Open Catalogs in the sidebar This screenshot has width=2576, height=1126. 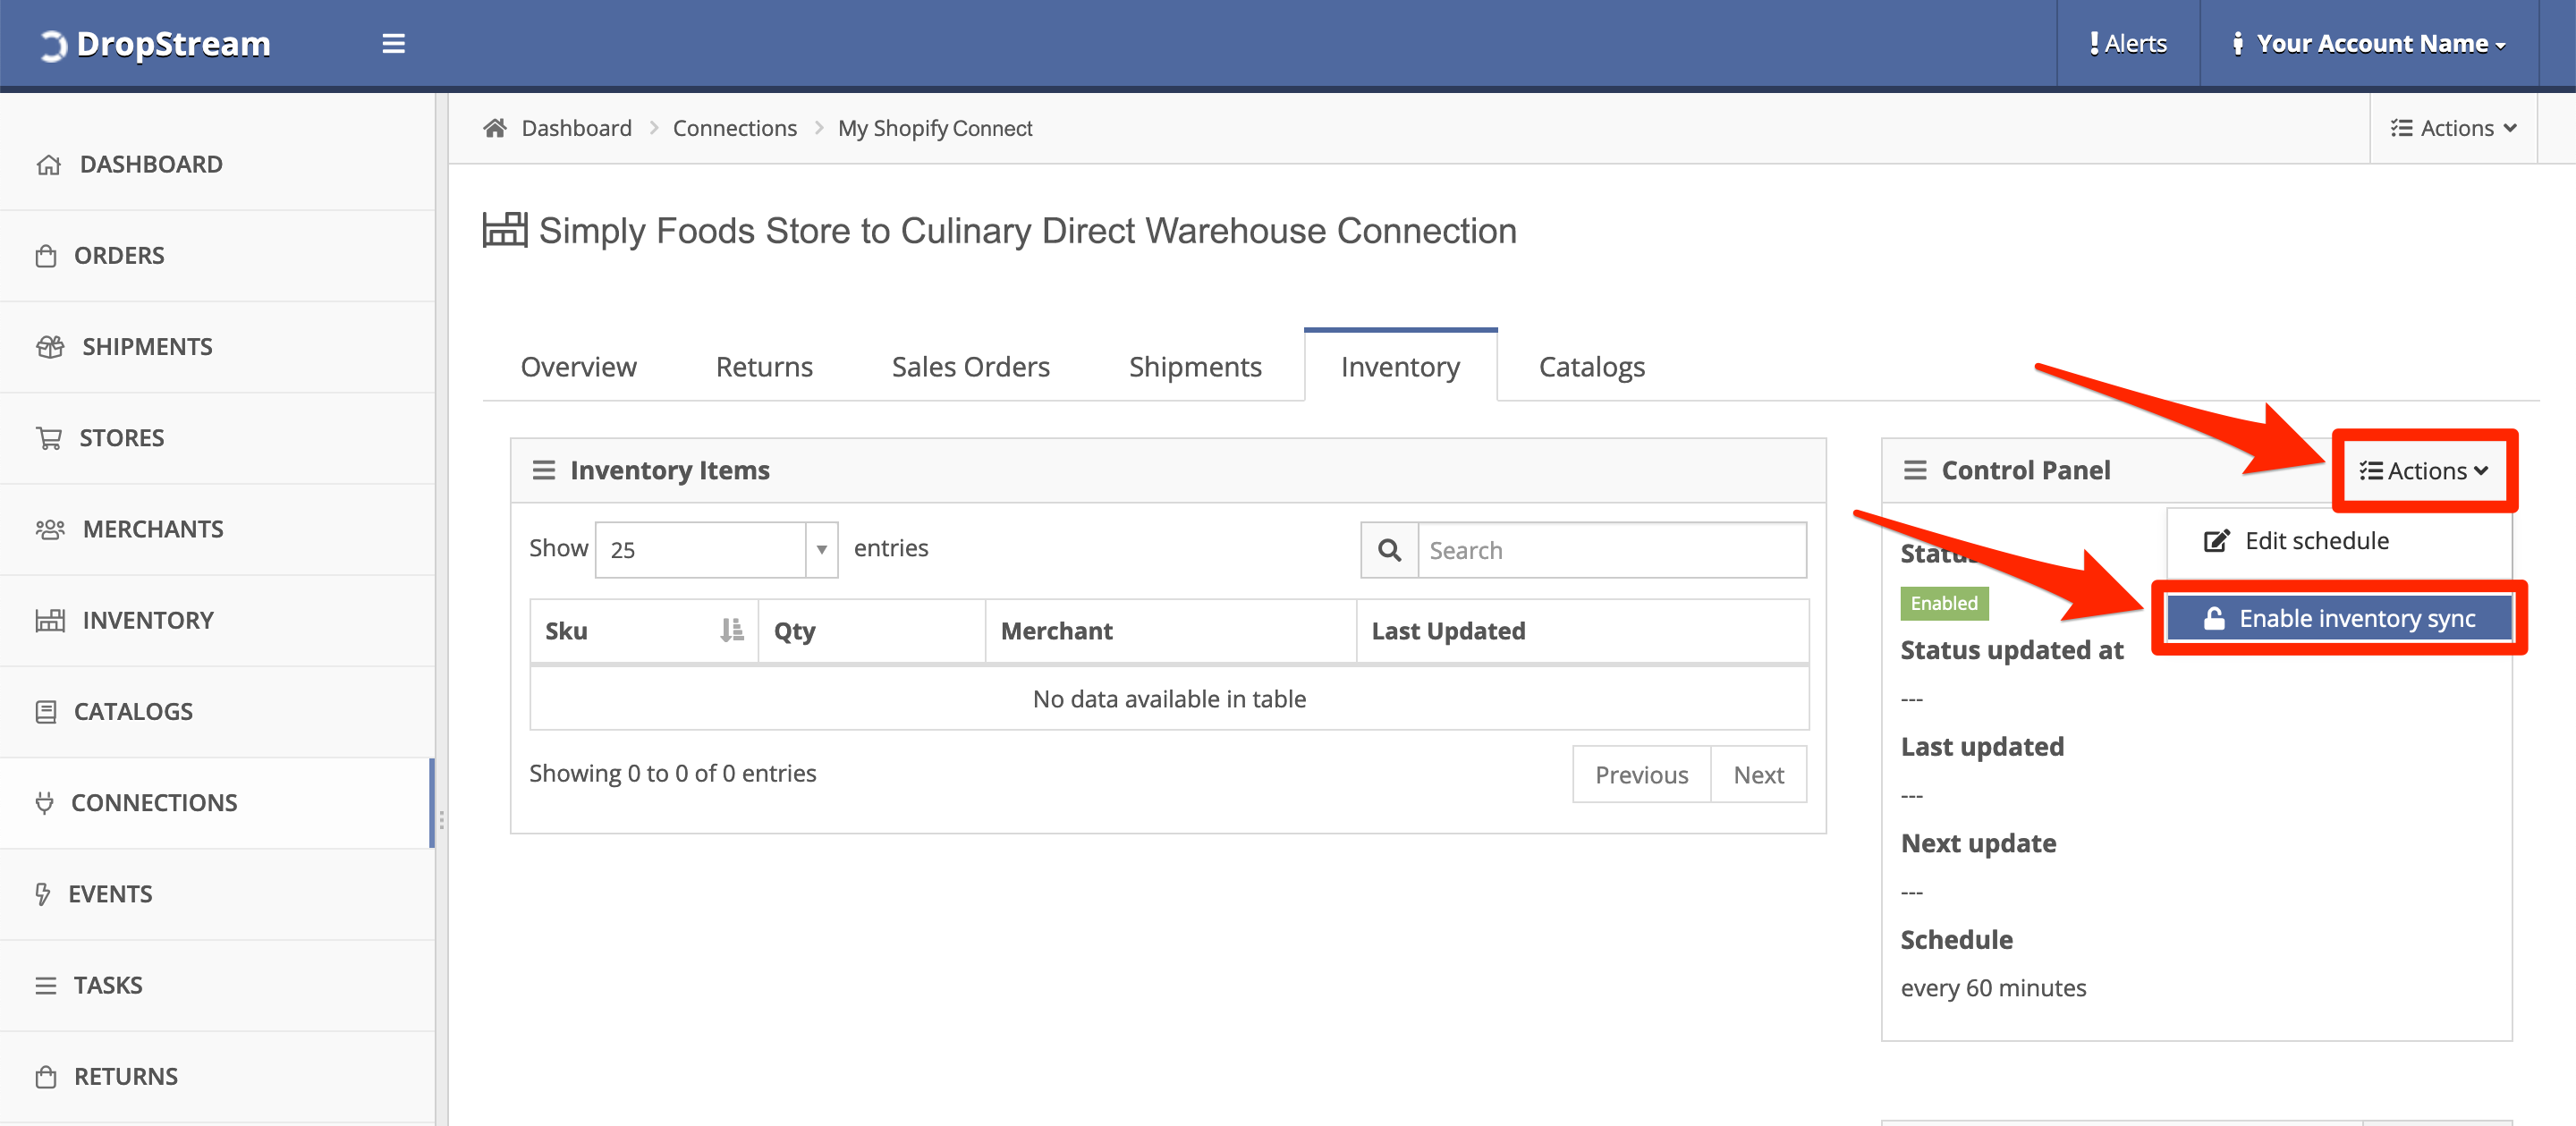tap(217, 712)
